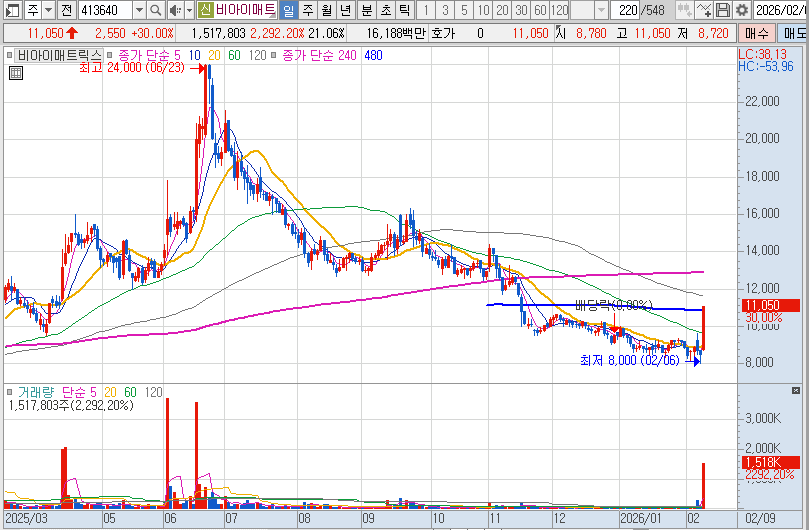
Task: Switch to 초 second chart
Action: (x=386, y=10)
